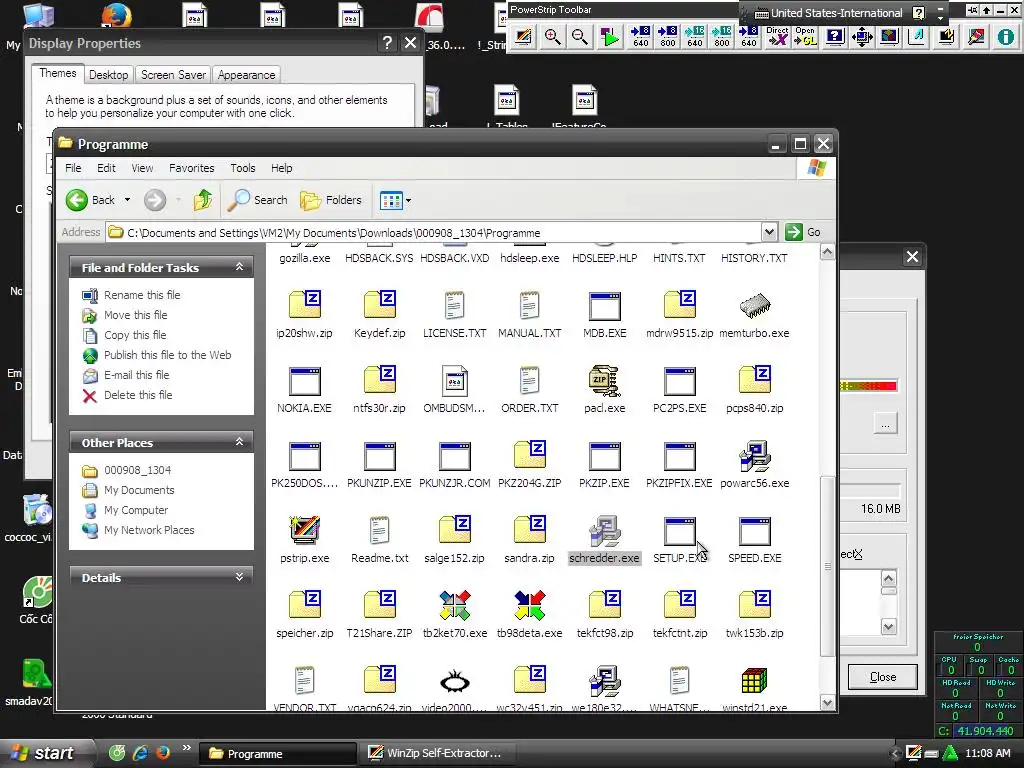The width and height of the screenshot is (1024, 768).
Task: Open the Favorites menu
Action: [x=191, y=168]
